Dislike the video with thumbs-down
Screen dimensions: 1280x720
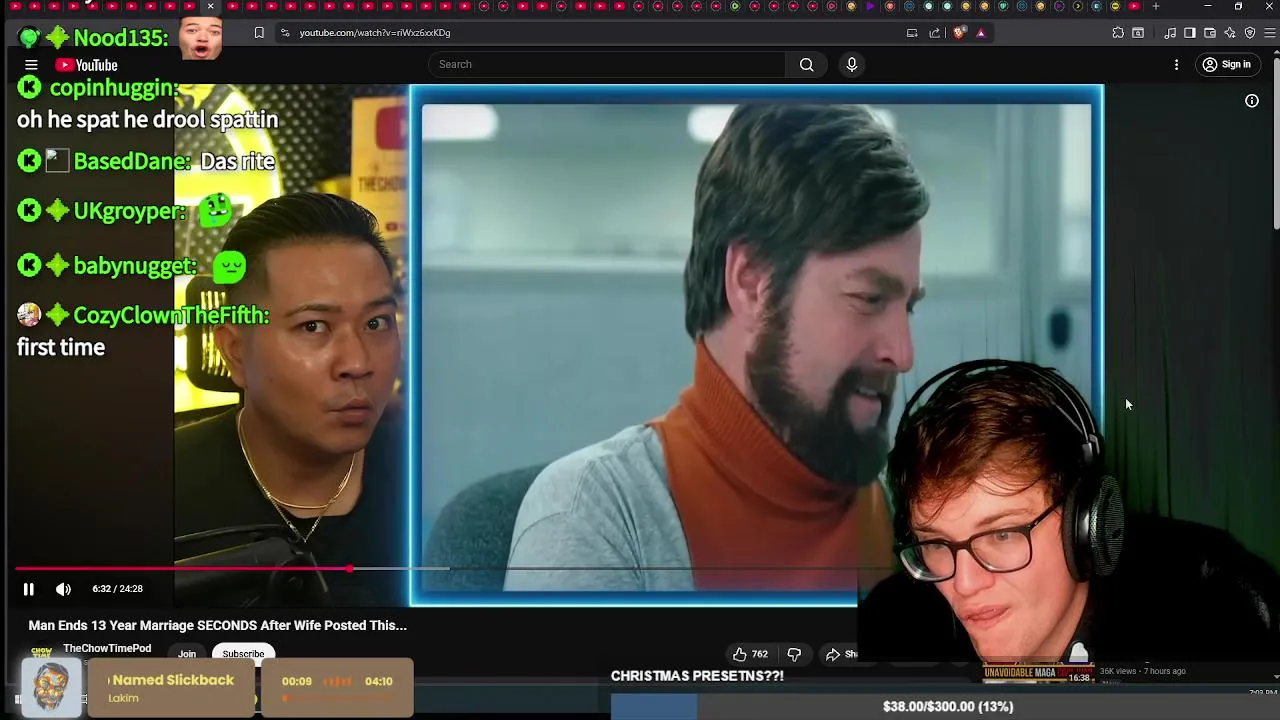[794, 654]
